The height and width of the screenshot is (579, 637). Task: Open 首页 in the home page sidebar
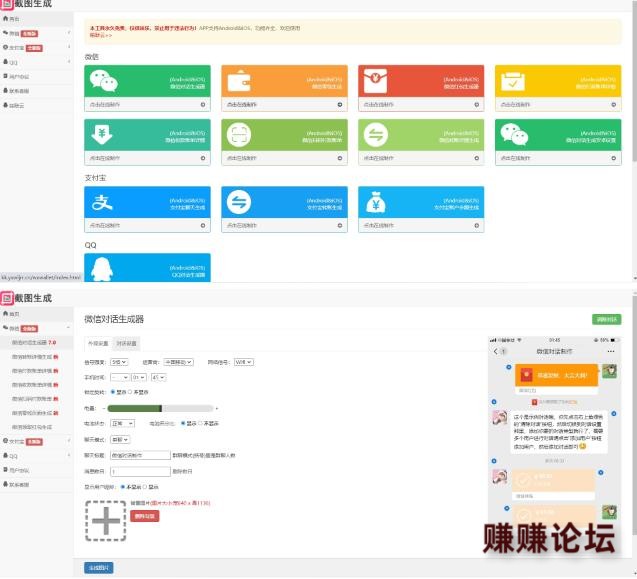coord(37,19)
